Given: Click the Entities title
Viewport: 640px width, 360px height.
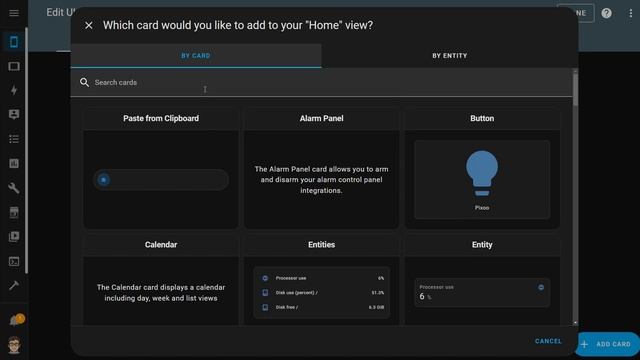Looking at the screenshot, I should (x=322, y=244).
